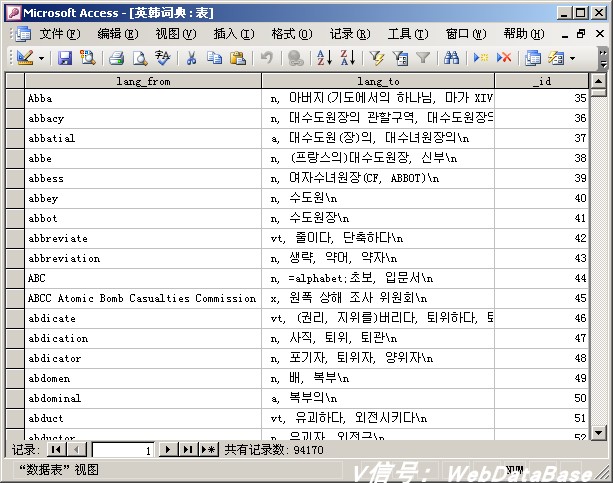Open the 窗口(W) menu
Image resolution: width=613 pixels, height=483 pixels.
tap(466, 34)
